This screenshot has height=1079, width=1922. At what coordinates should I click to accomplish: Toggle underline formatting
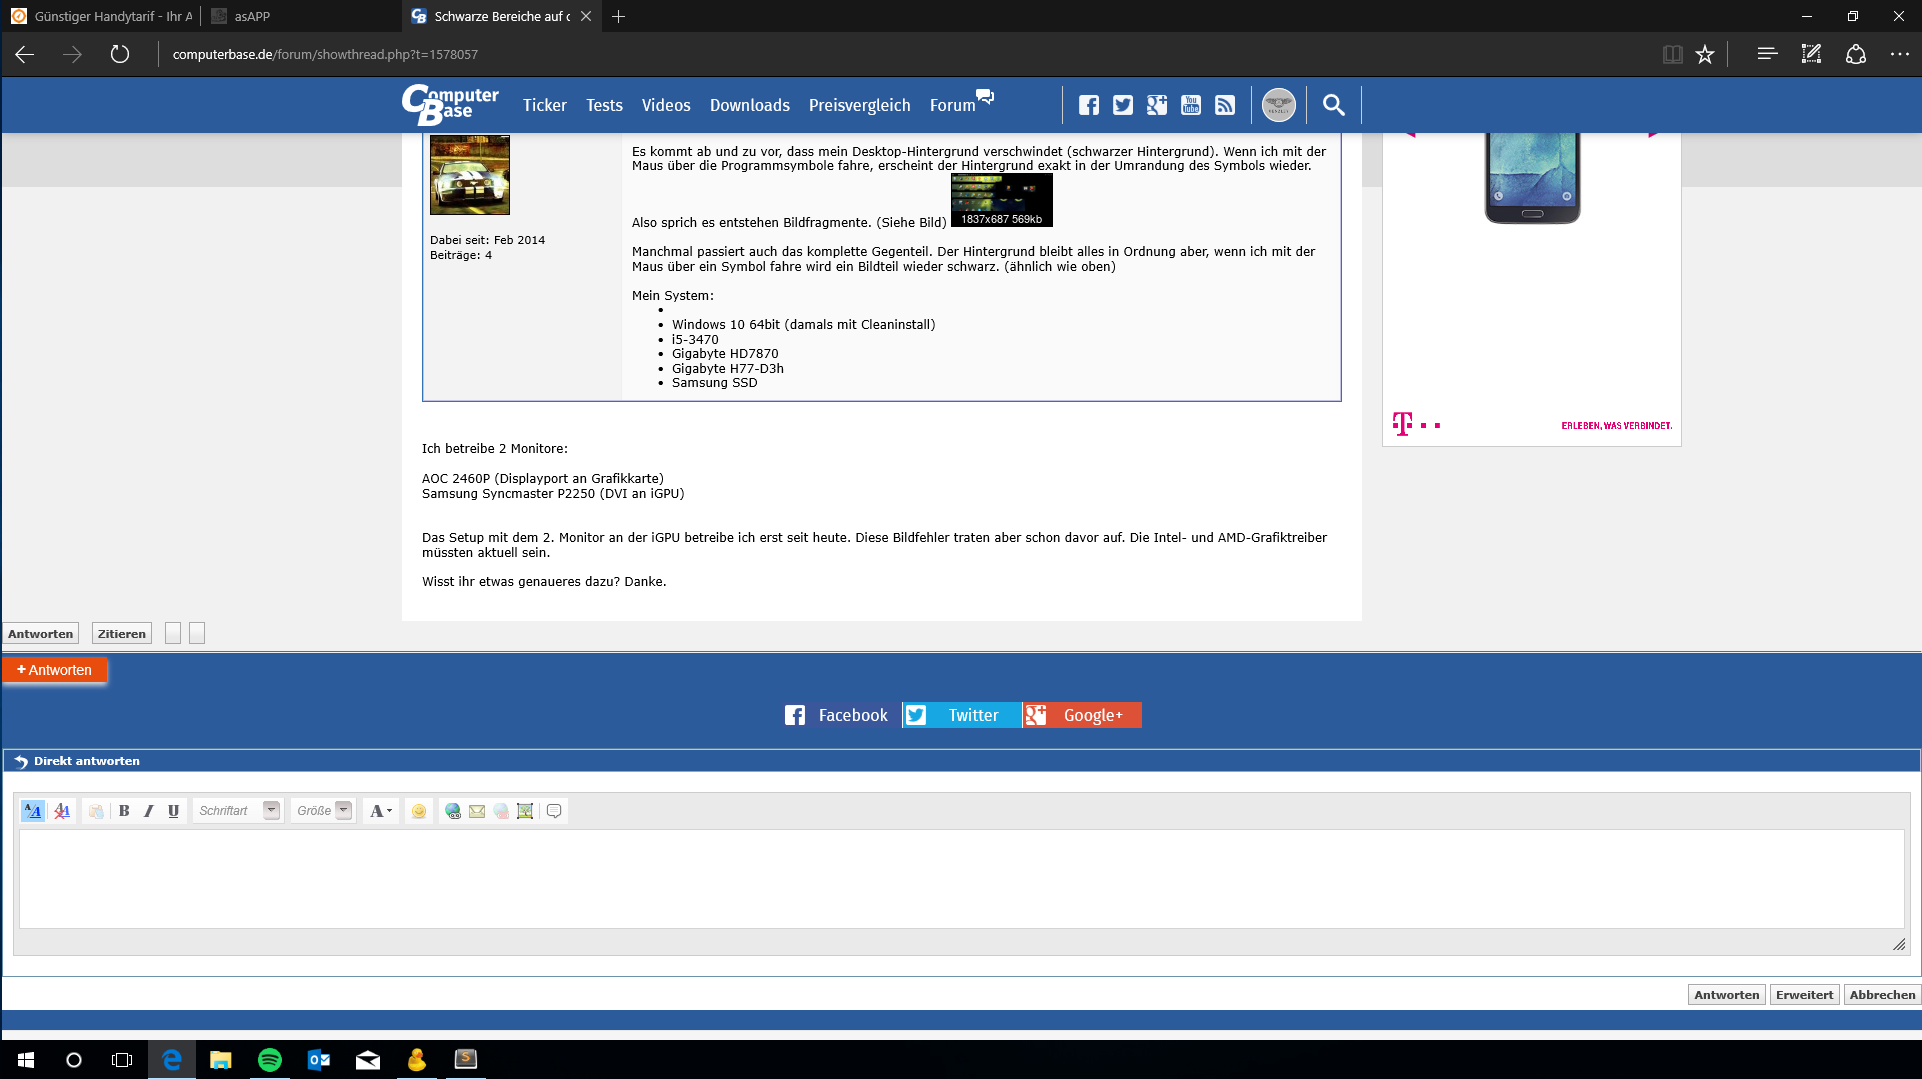point(174,811)
